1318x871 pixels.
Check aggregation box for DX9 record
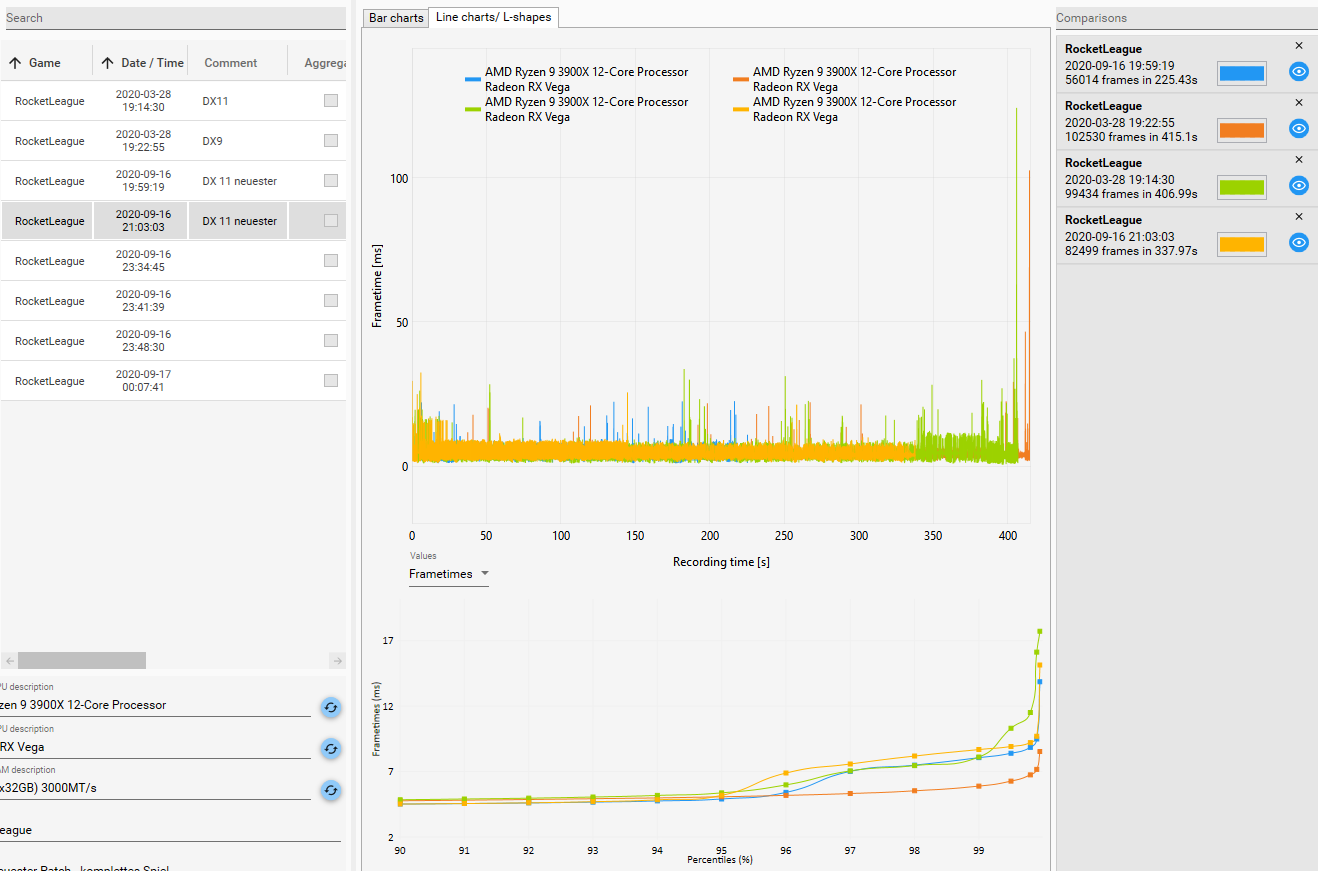click(x=331, y=141)
